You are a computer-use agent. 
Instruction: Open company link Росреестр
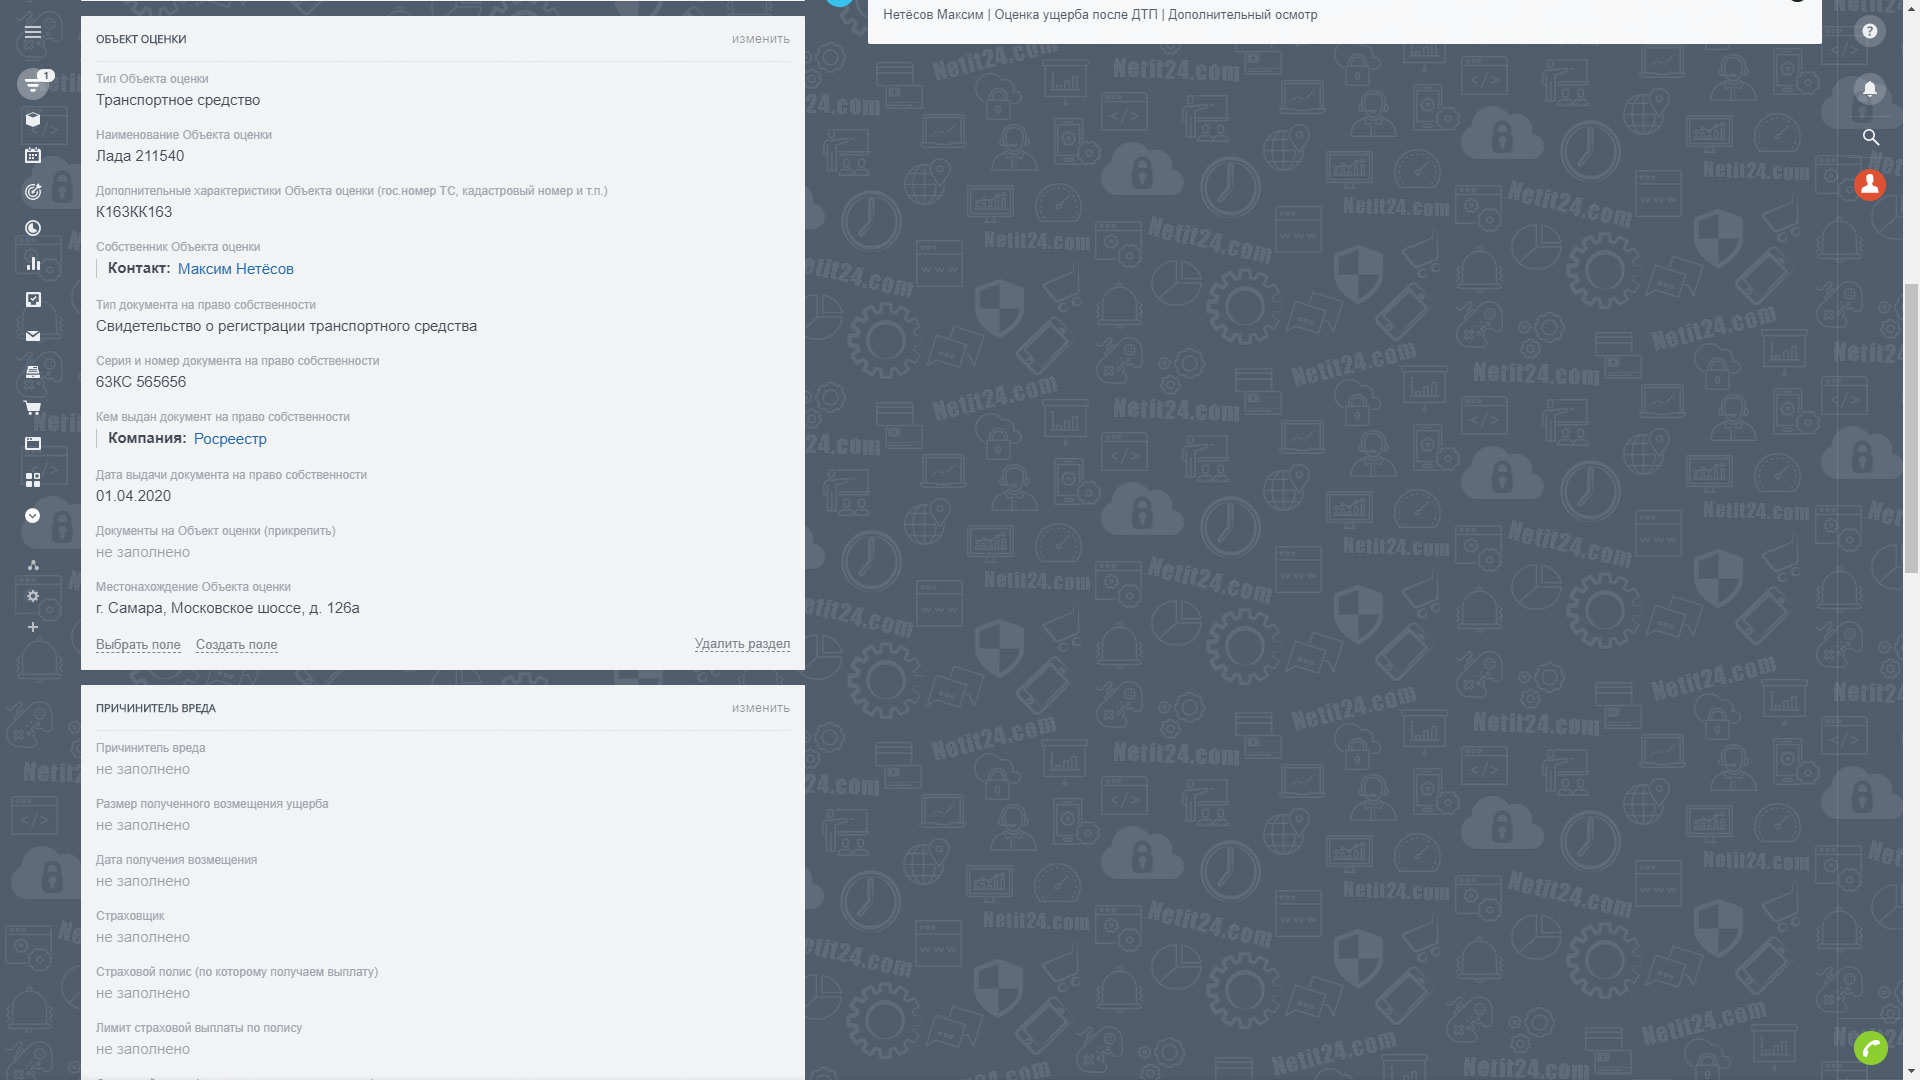[230, 439]
